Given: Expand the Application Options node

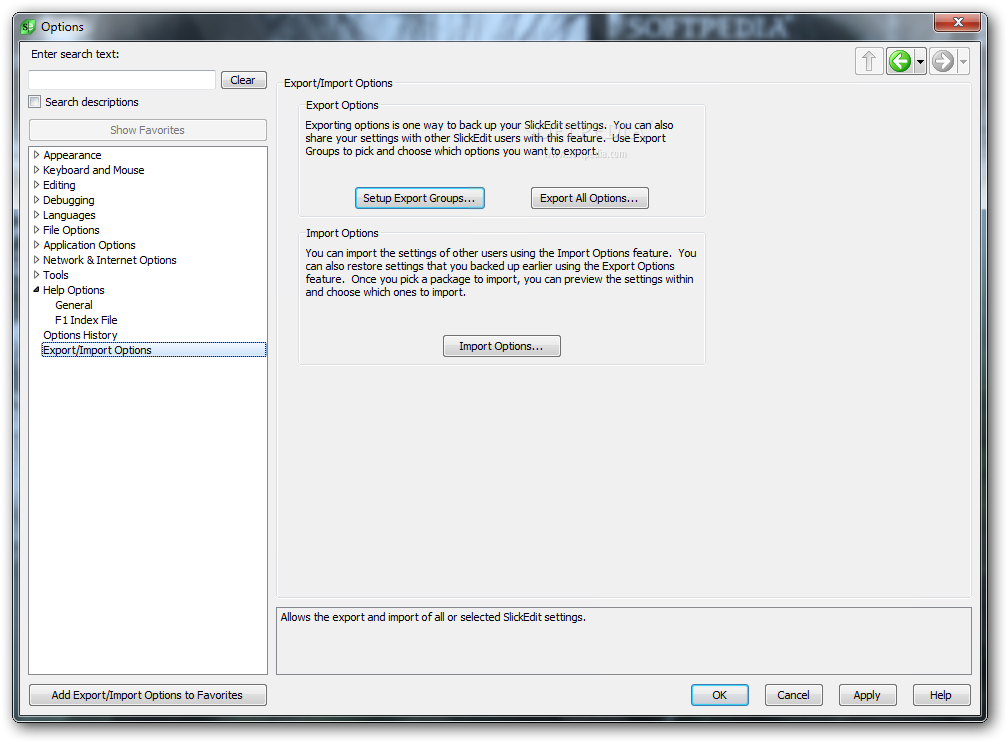Looking at the screenshot, I should point(37,245).
